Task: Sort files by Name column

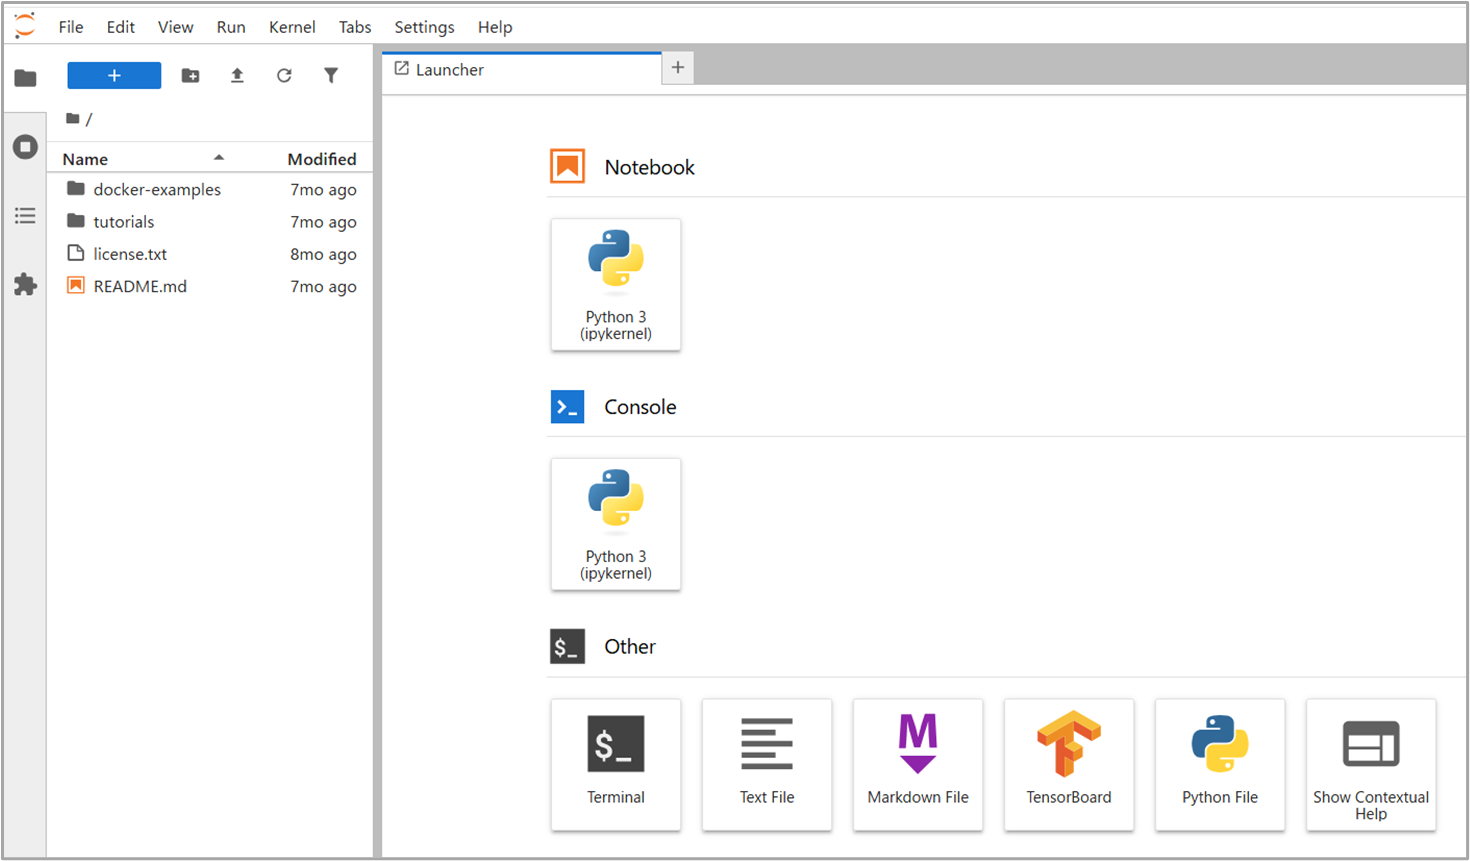Action: coord(85,159)
